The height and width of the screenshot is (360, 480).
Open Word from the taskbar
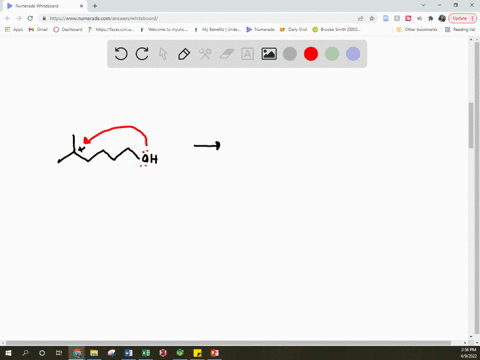click(x=129, y=353)
